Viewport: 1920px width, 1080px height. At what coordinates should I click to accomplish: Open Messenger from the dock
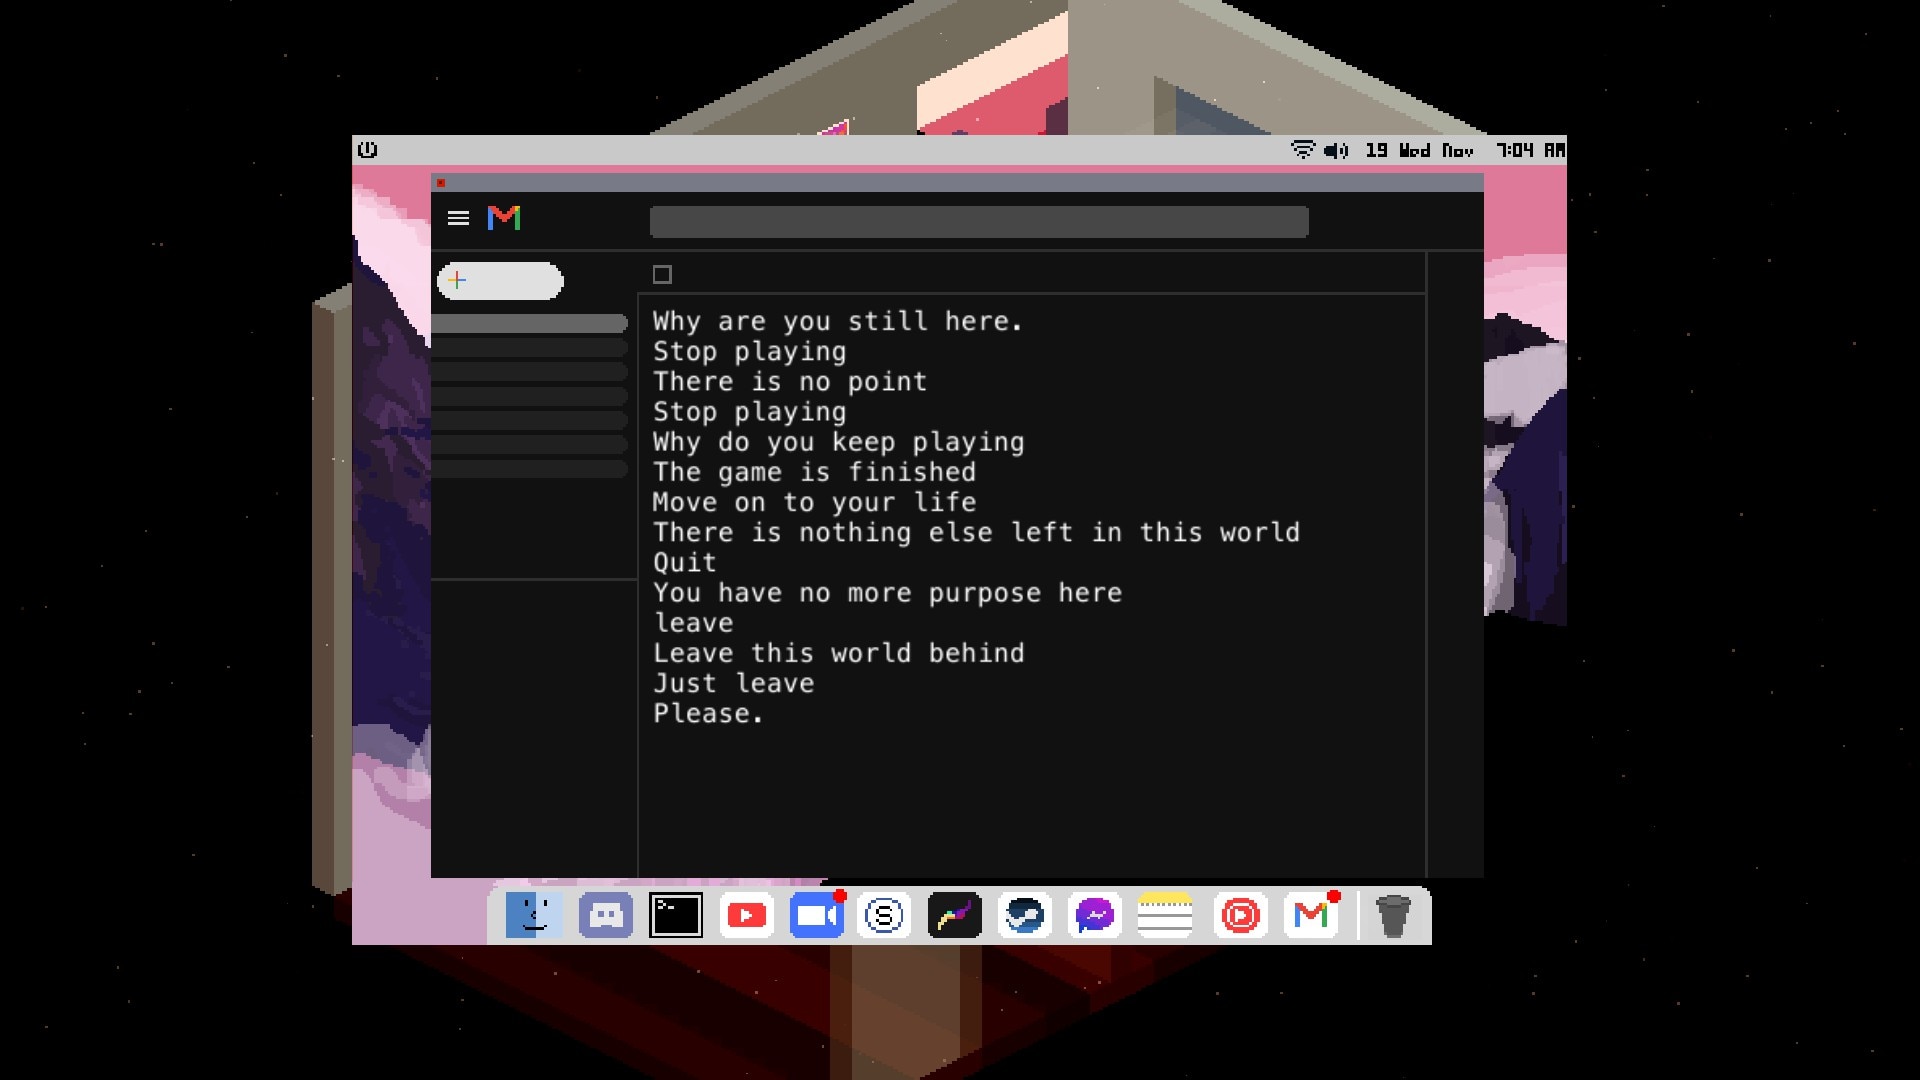pyautogui.click(x=1095, y=915)
